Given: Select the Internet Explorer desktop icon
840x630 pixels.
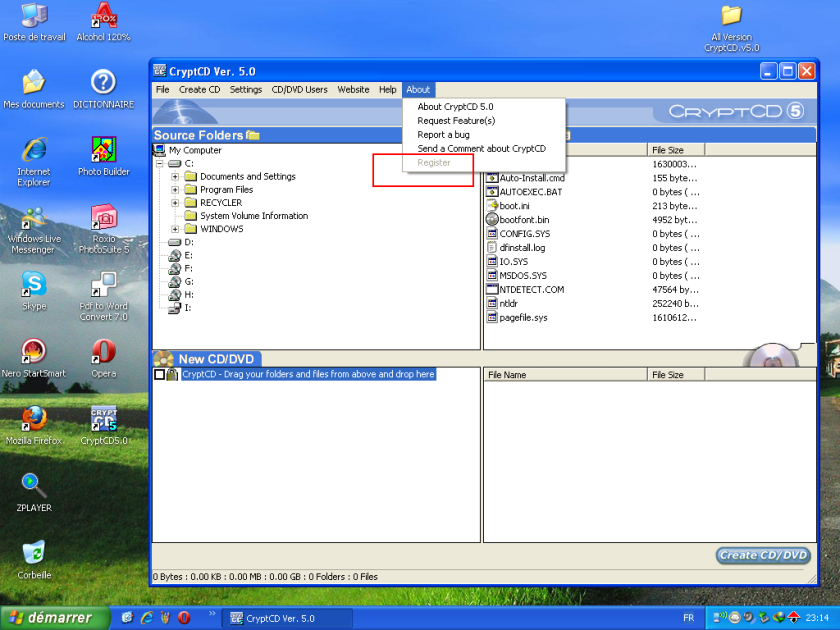Looking at the screenshot, I should (x=34, y=161).
